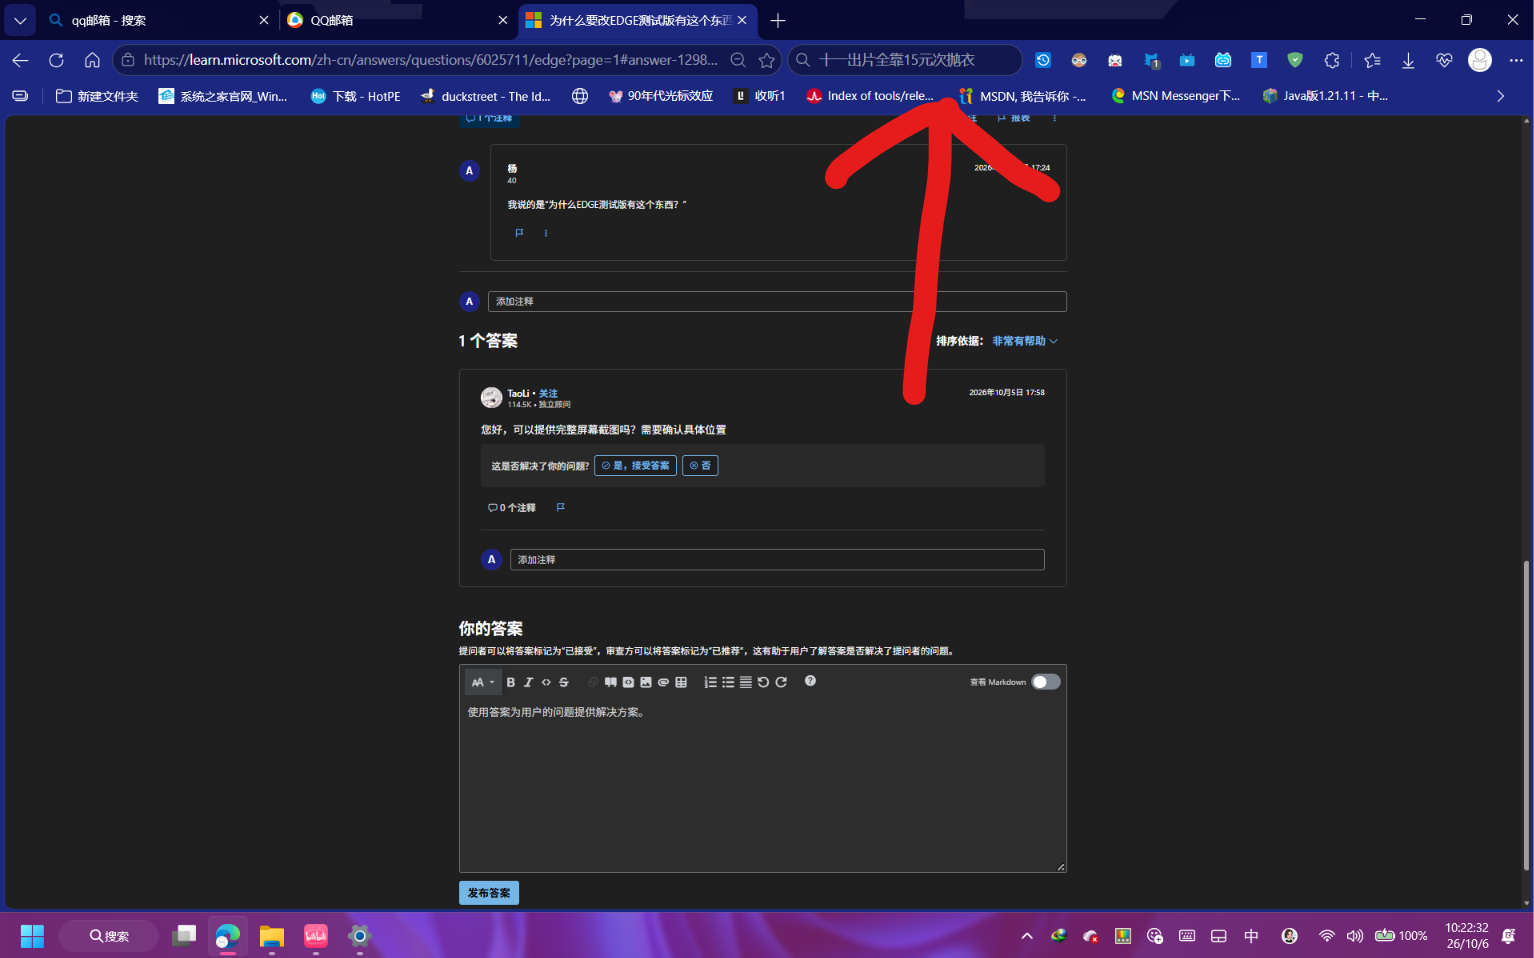Open the browser profile avatar

[1480, 60]
